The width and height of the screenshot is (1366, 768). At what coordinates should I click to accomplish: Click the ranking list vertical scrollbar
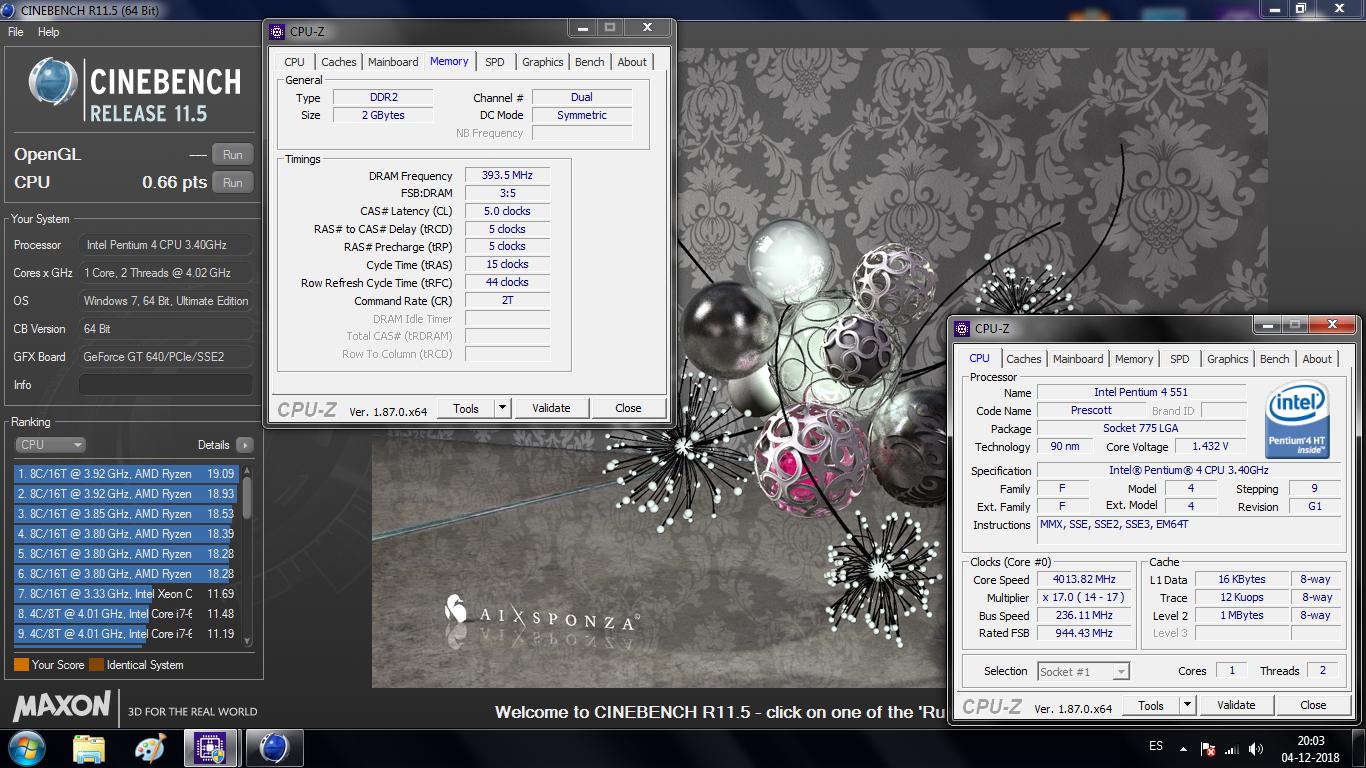[247, 555]
